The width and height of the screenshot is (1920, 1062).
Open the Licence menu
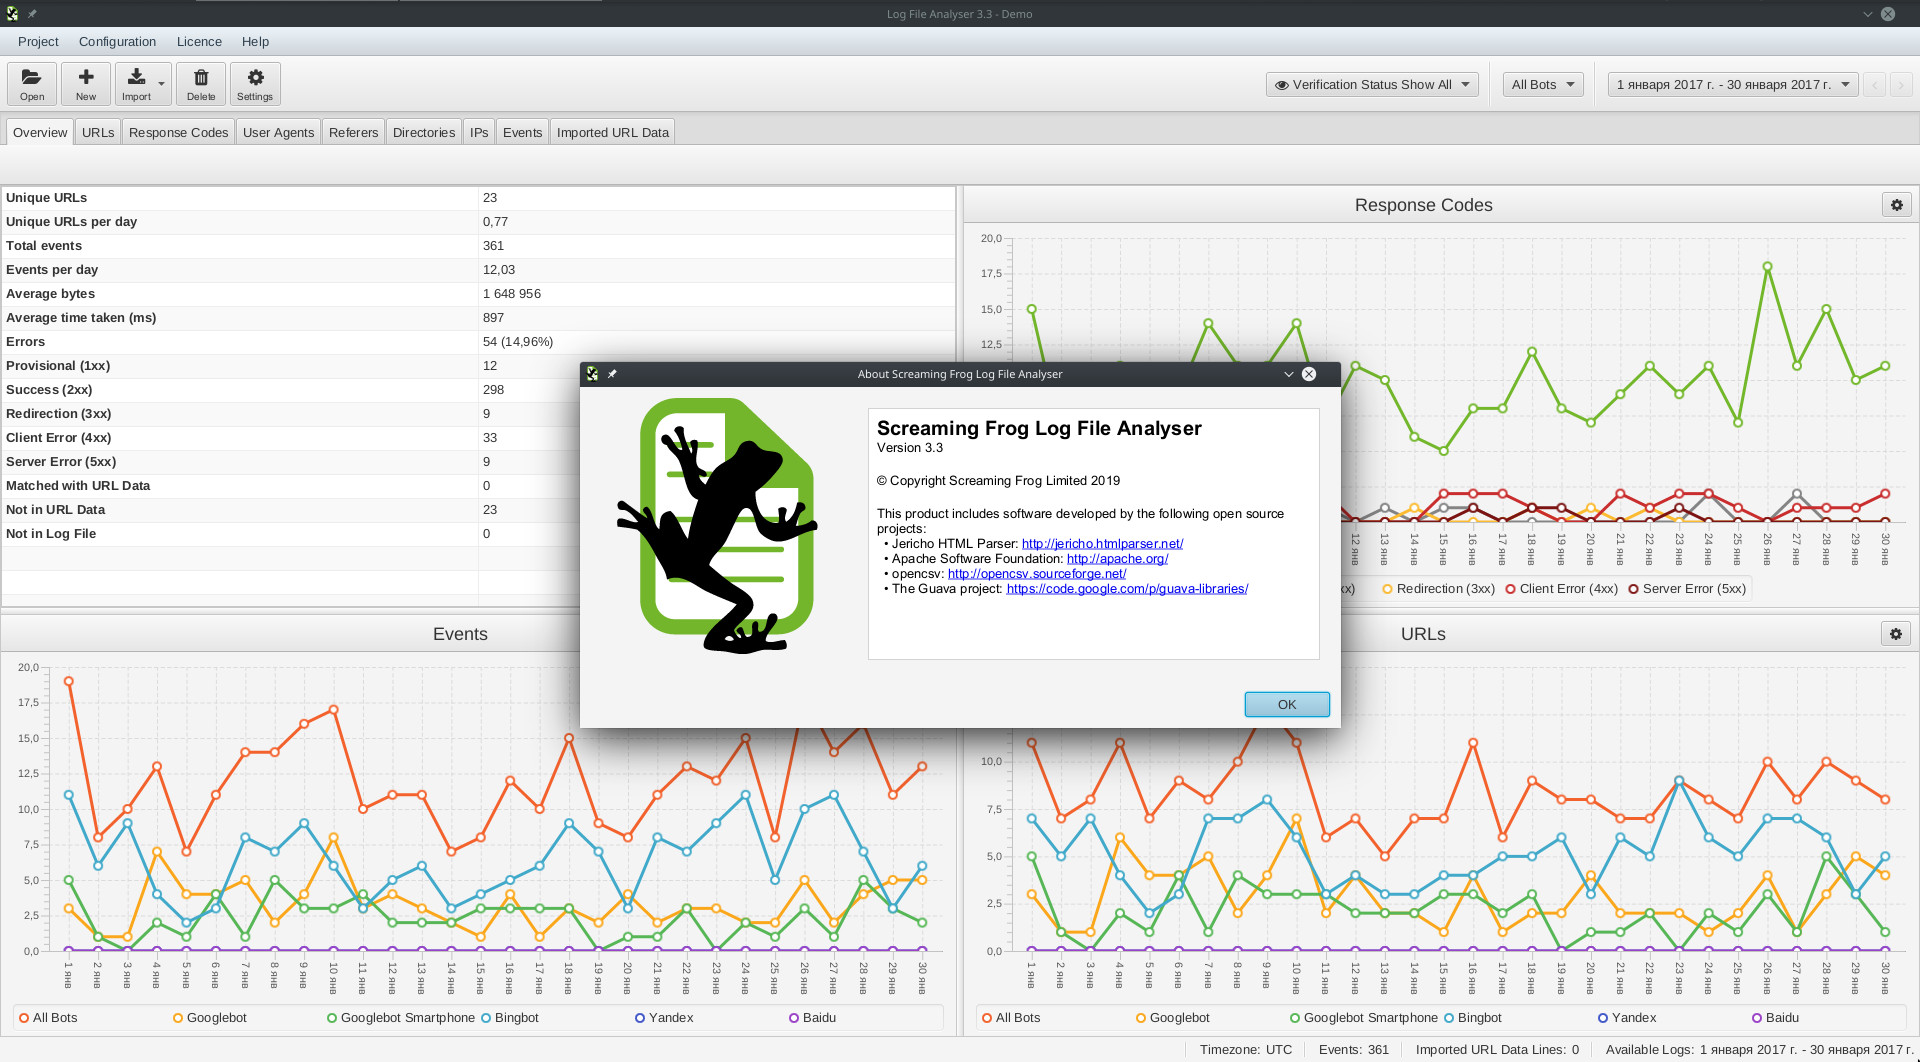click(199, 42)
